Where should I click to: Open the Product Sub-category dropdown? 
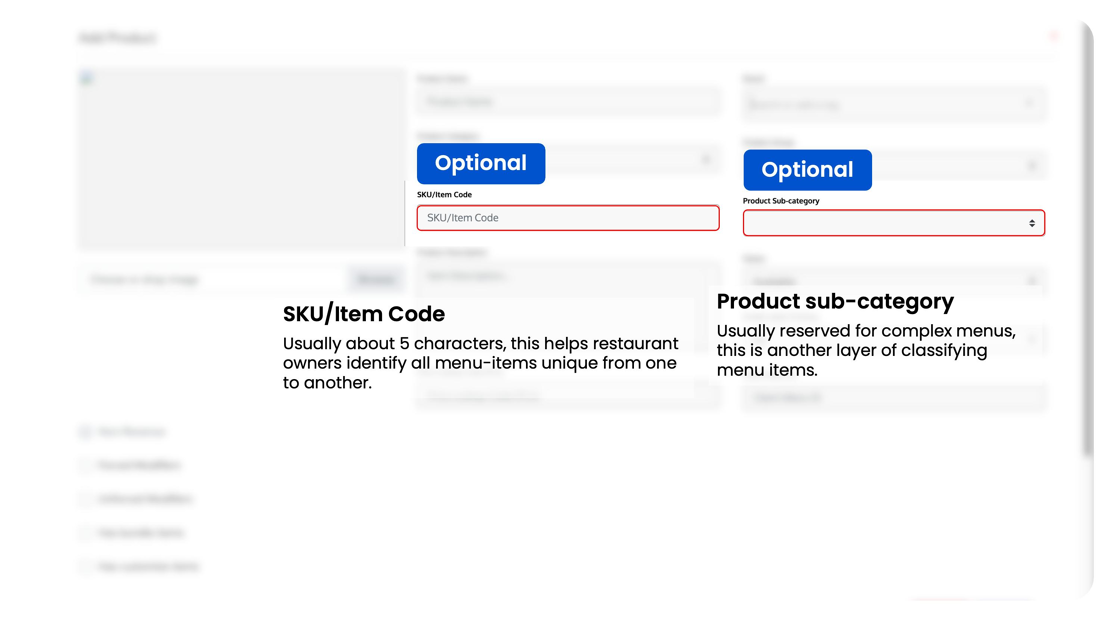894,223
